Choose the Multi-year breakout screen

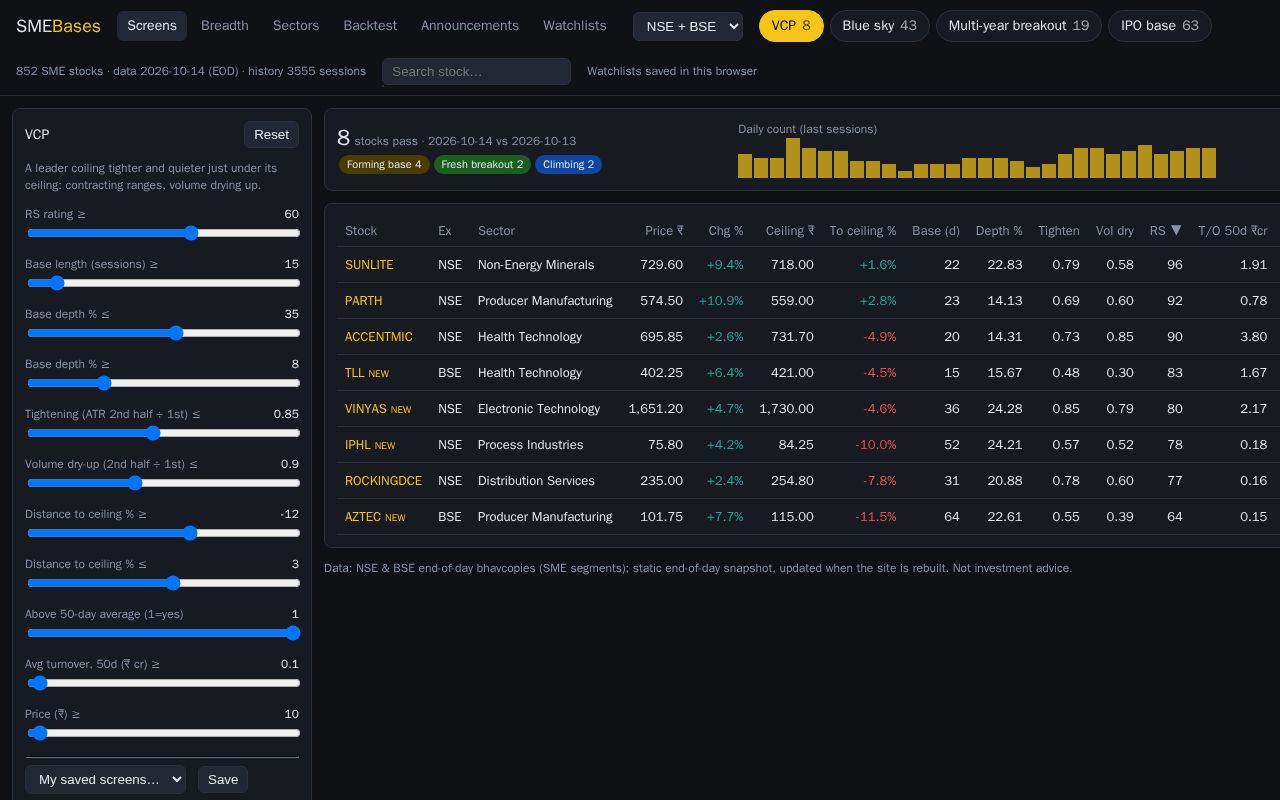(x=1019, y=26)
